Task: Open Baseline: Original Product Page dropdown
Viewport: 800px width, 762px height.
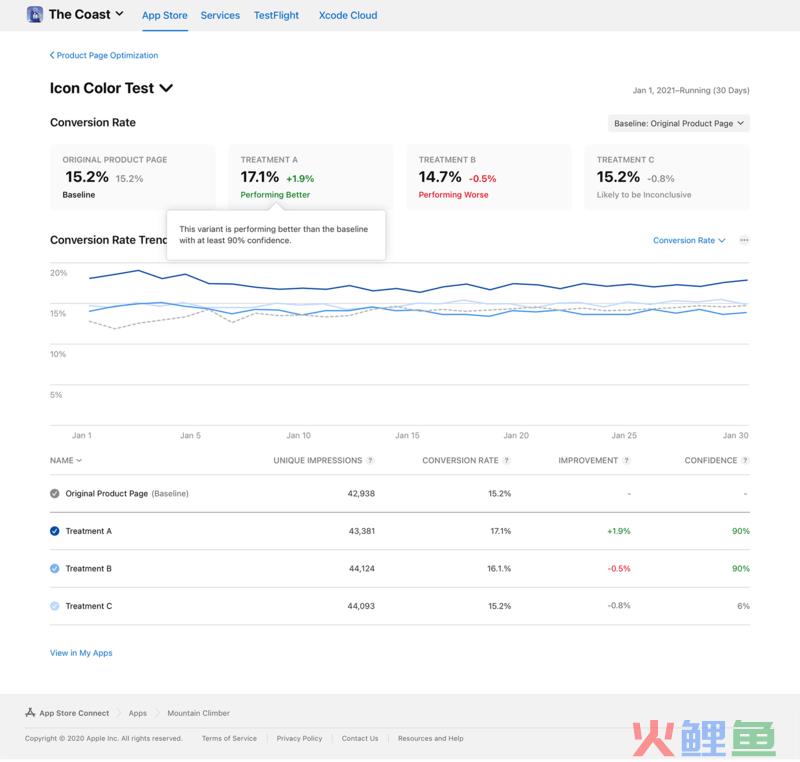Action: point(679,123)
